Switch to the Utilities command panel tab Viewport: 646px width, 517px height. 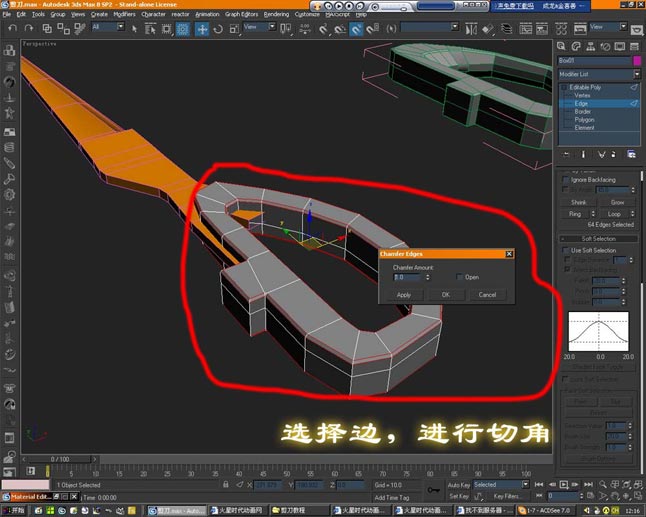[x=634, y=46]
